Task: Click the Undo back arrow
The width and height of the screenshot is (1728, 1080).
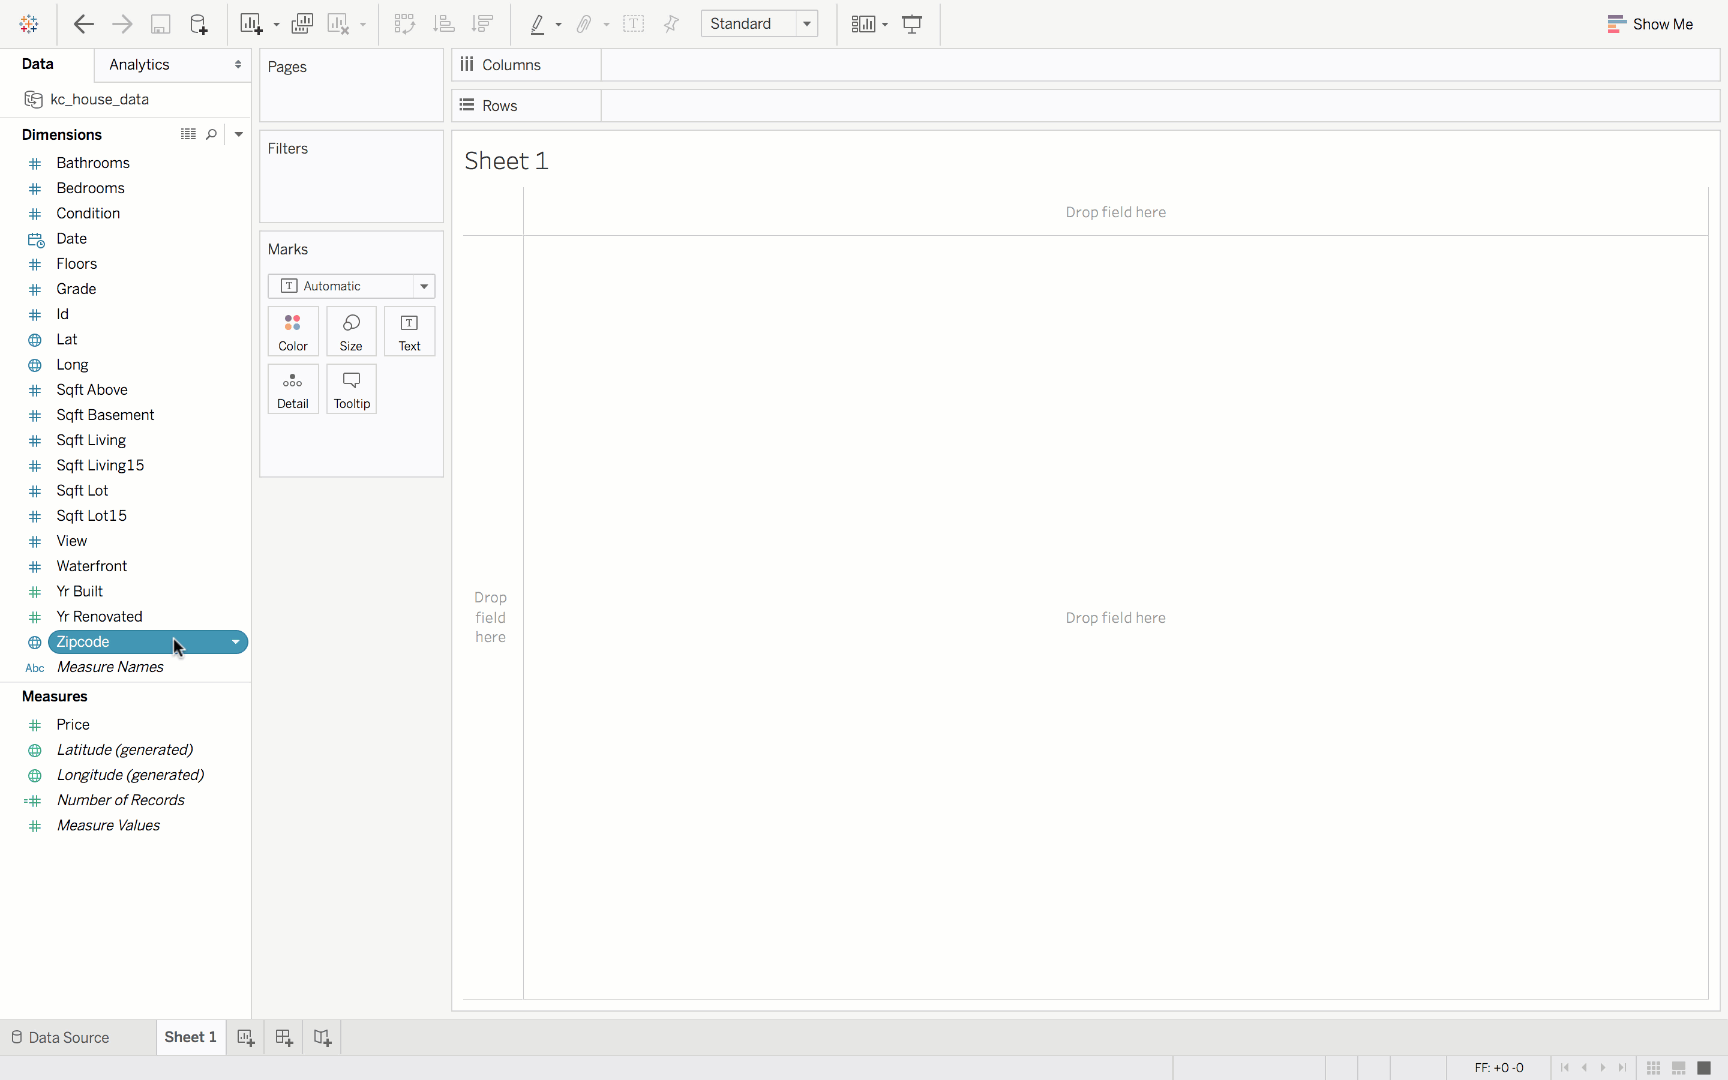Action: 84,24
